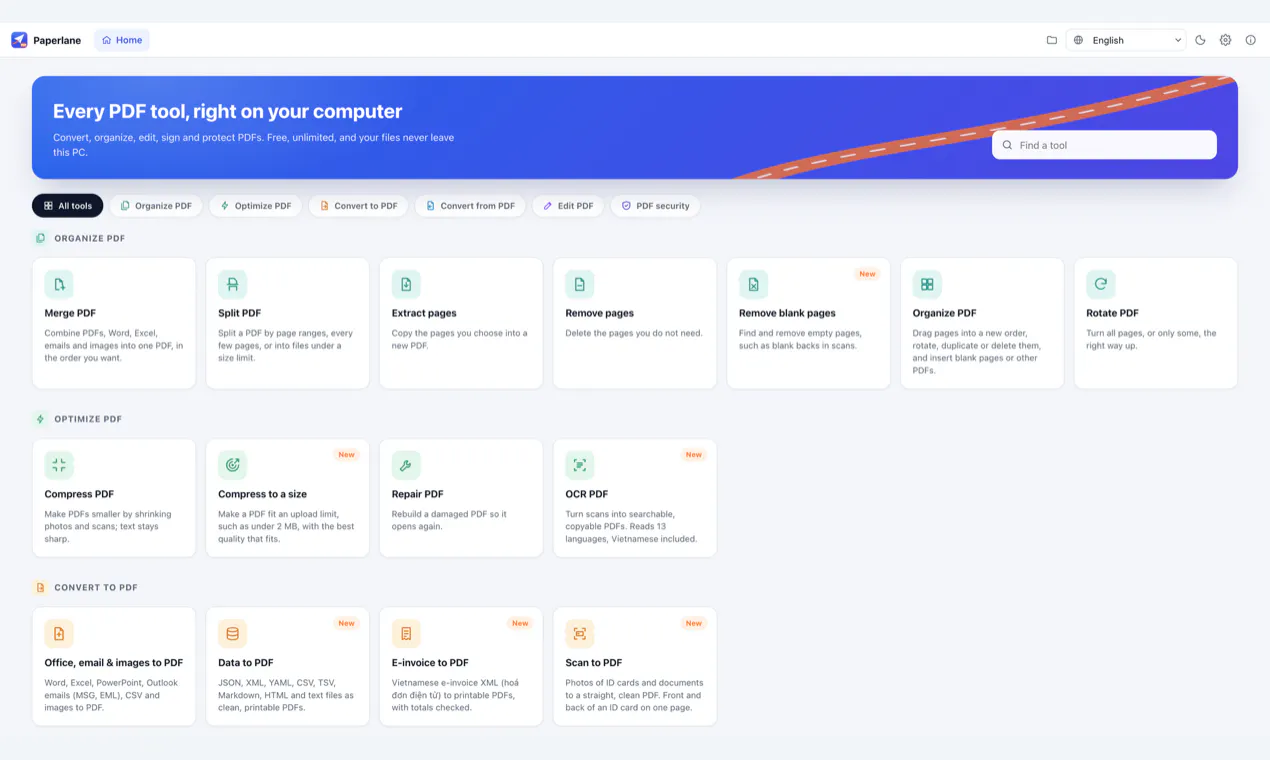Viewport: 1270px width, 760px height.
Task: Click the "OCR PDF" card title
Action: (587, 494)
